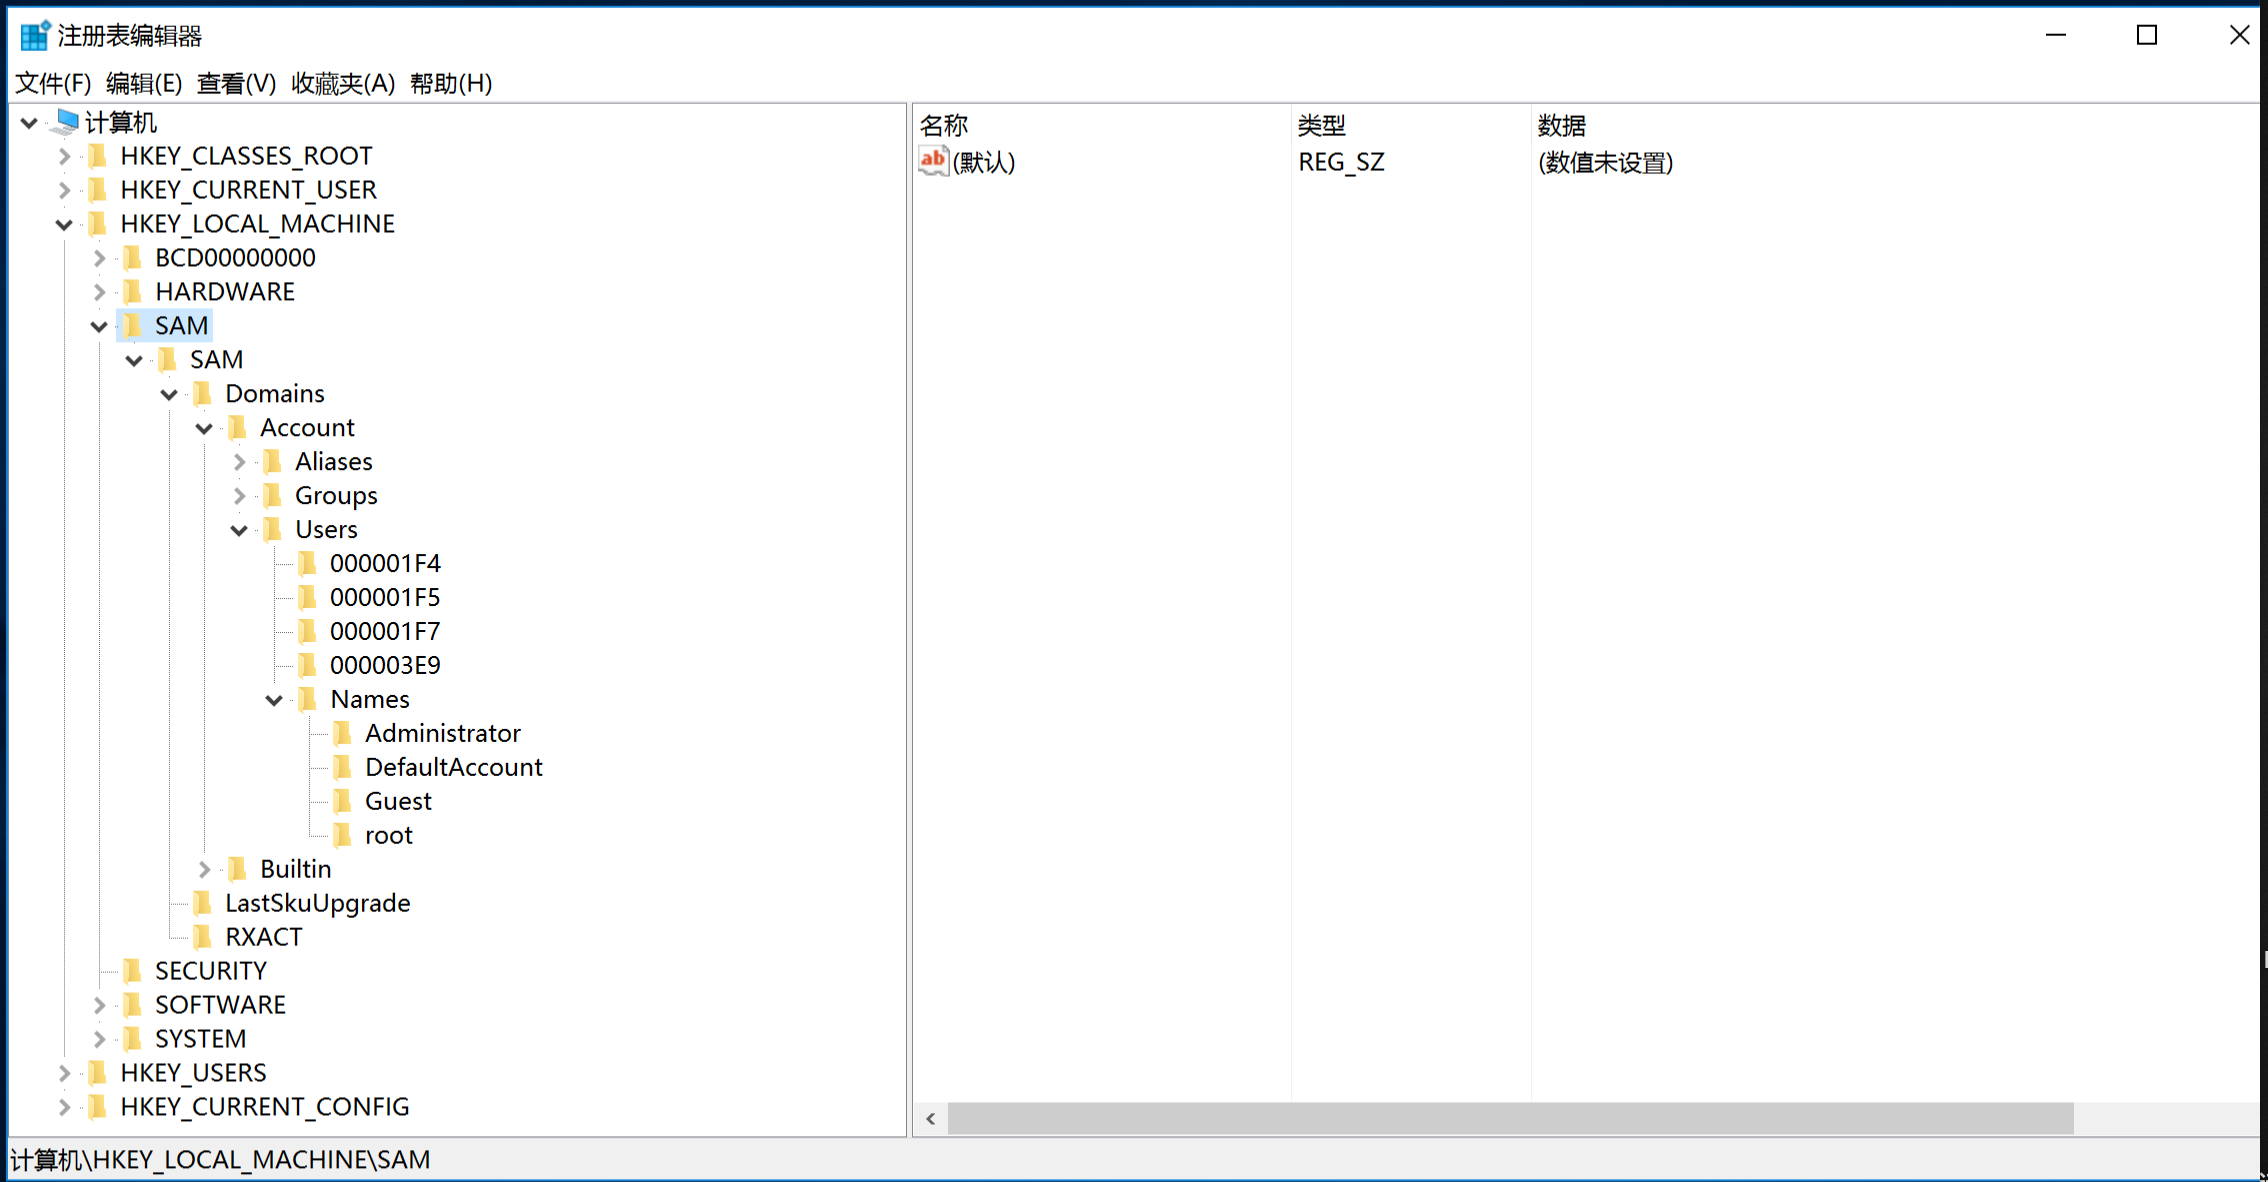Click the address path in status bar
The image size is (2268, 1182).
click(x=221, y=1159)
